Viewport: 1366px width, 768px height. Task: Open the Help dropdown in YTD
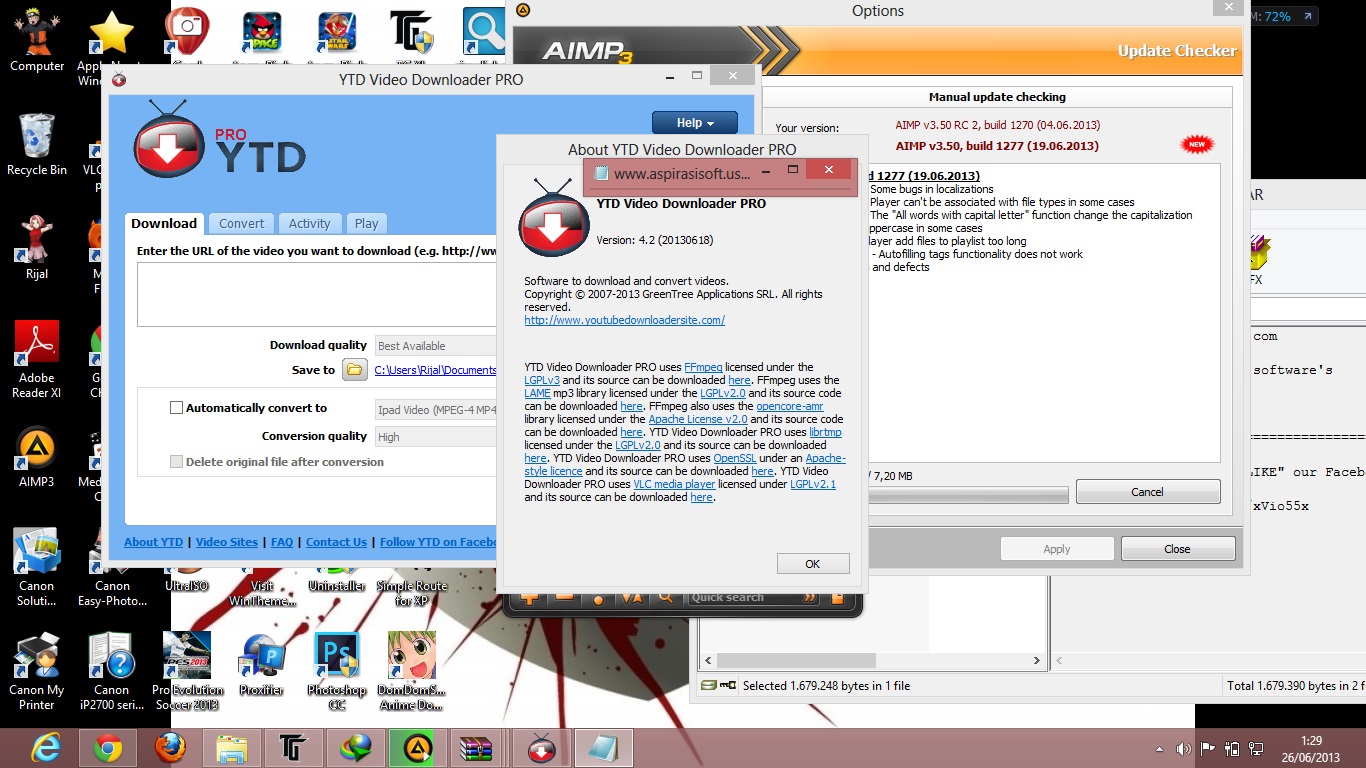695,123
